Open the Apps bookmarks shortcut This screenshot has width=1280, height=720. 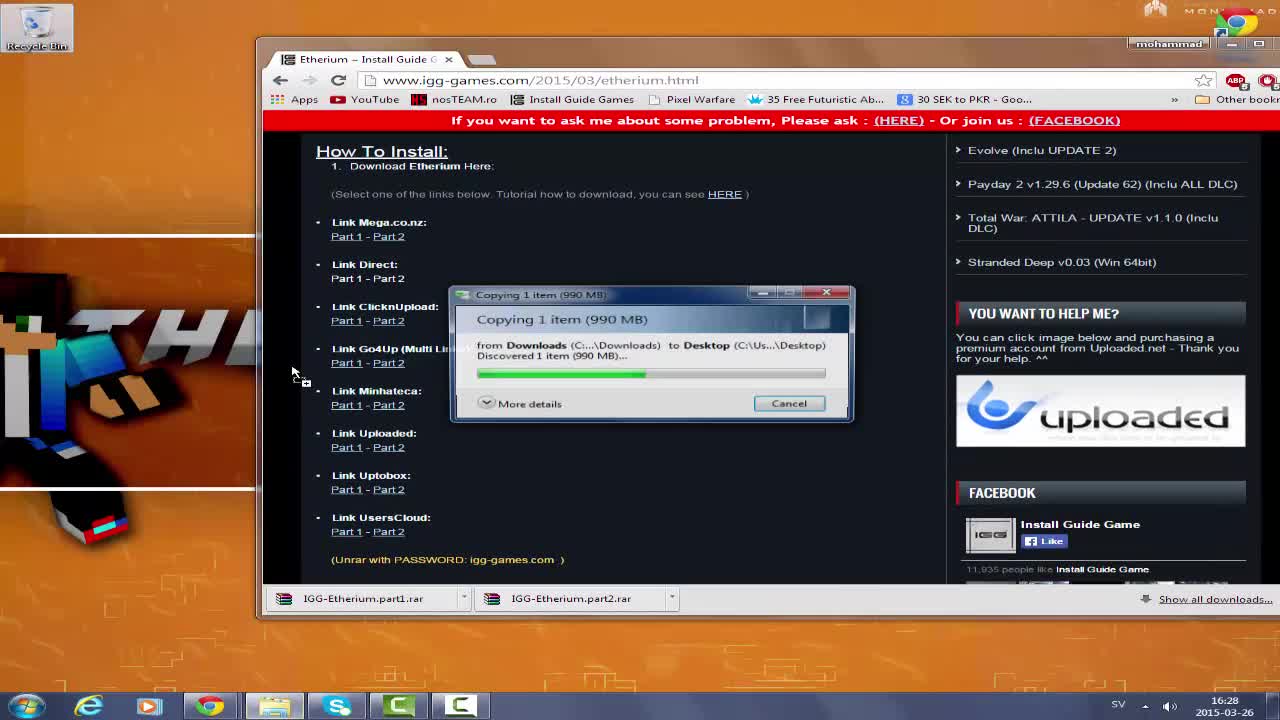click(x=294, y=99)
